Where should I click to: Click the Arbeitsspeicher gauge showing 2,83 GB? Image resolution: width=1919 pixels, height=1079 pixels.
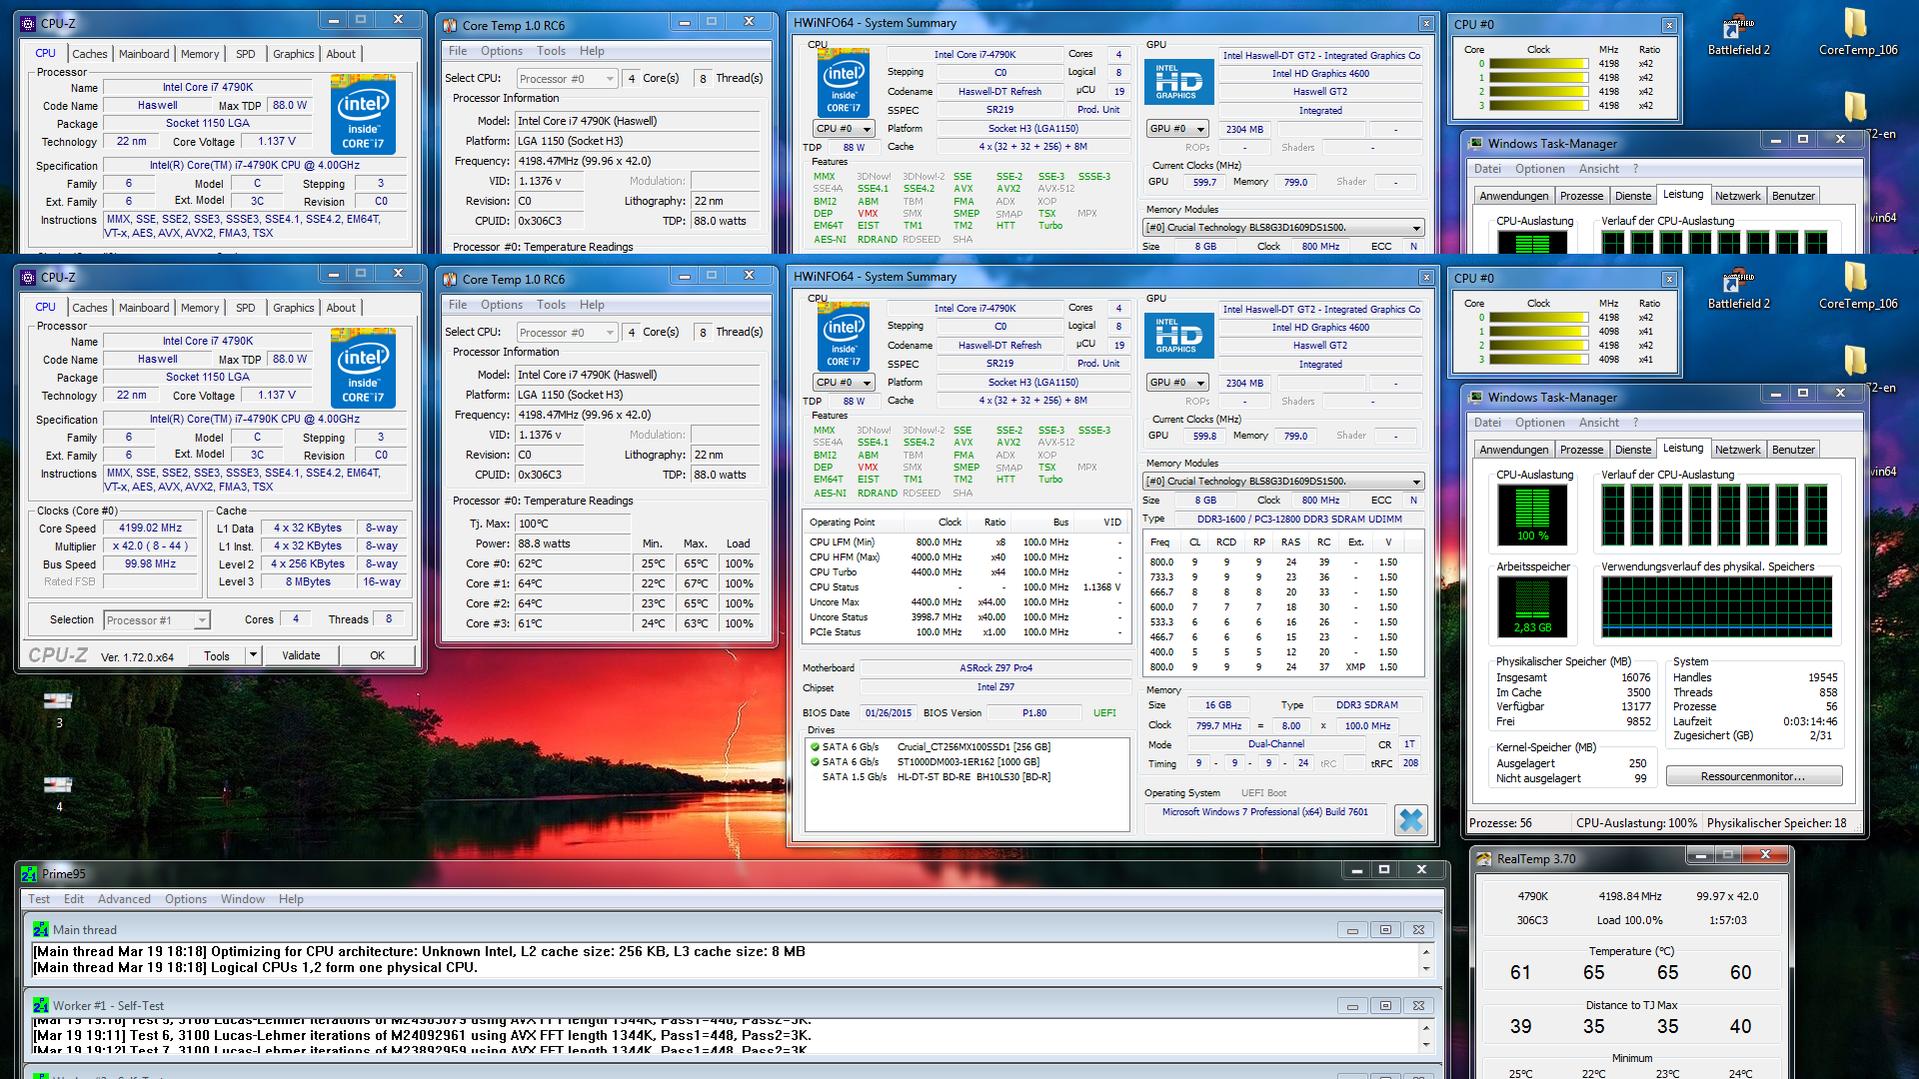[1532, 607]
